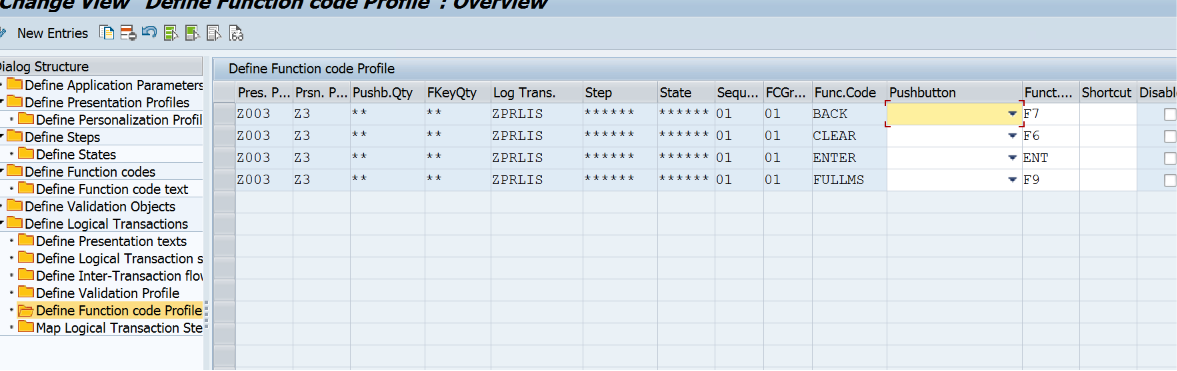Click folder icon of Define Presentation texts
The height and width of the screenshot is (371, 1177).
[x=26, y=241]
